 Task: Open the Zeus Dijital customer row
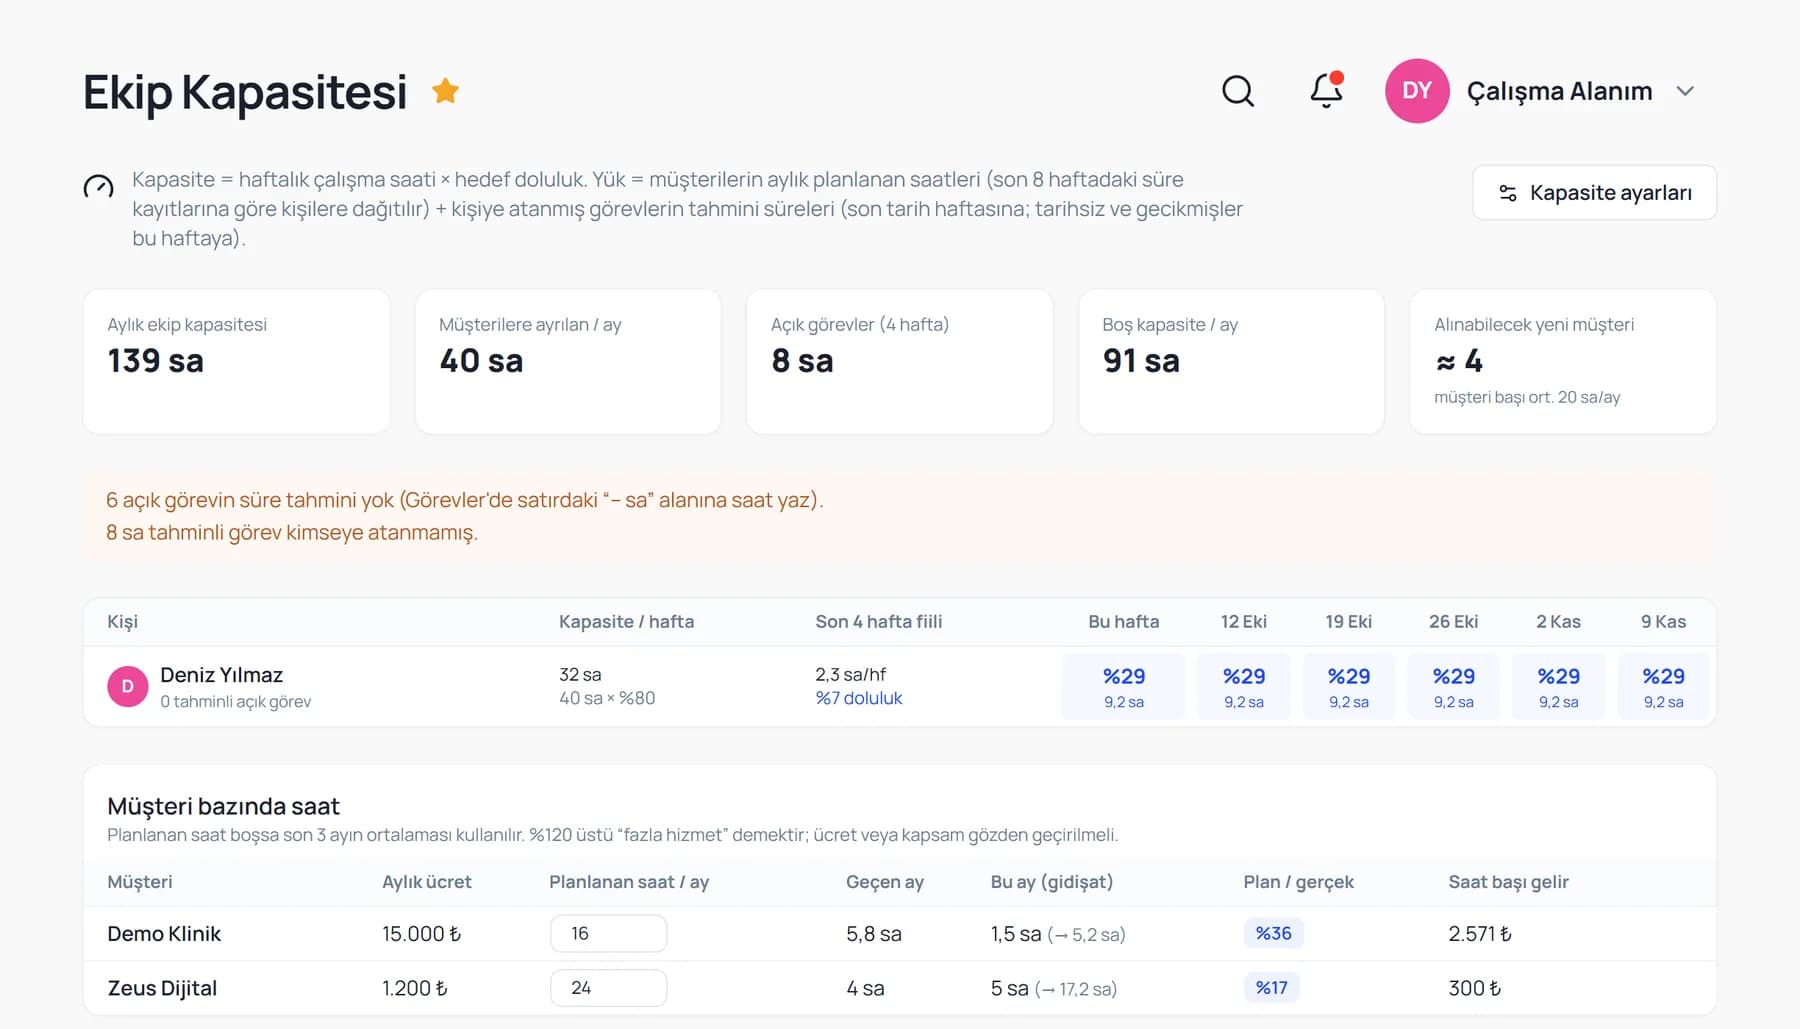point(899,988)
